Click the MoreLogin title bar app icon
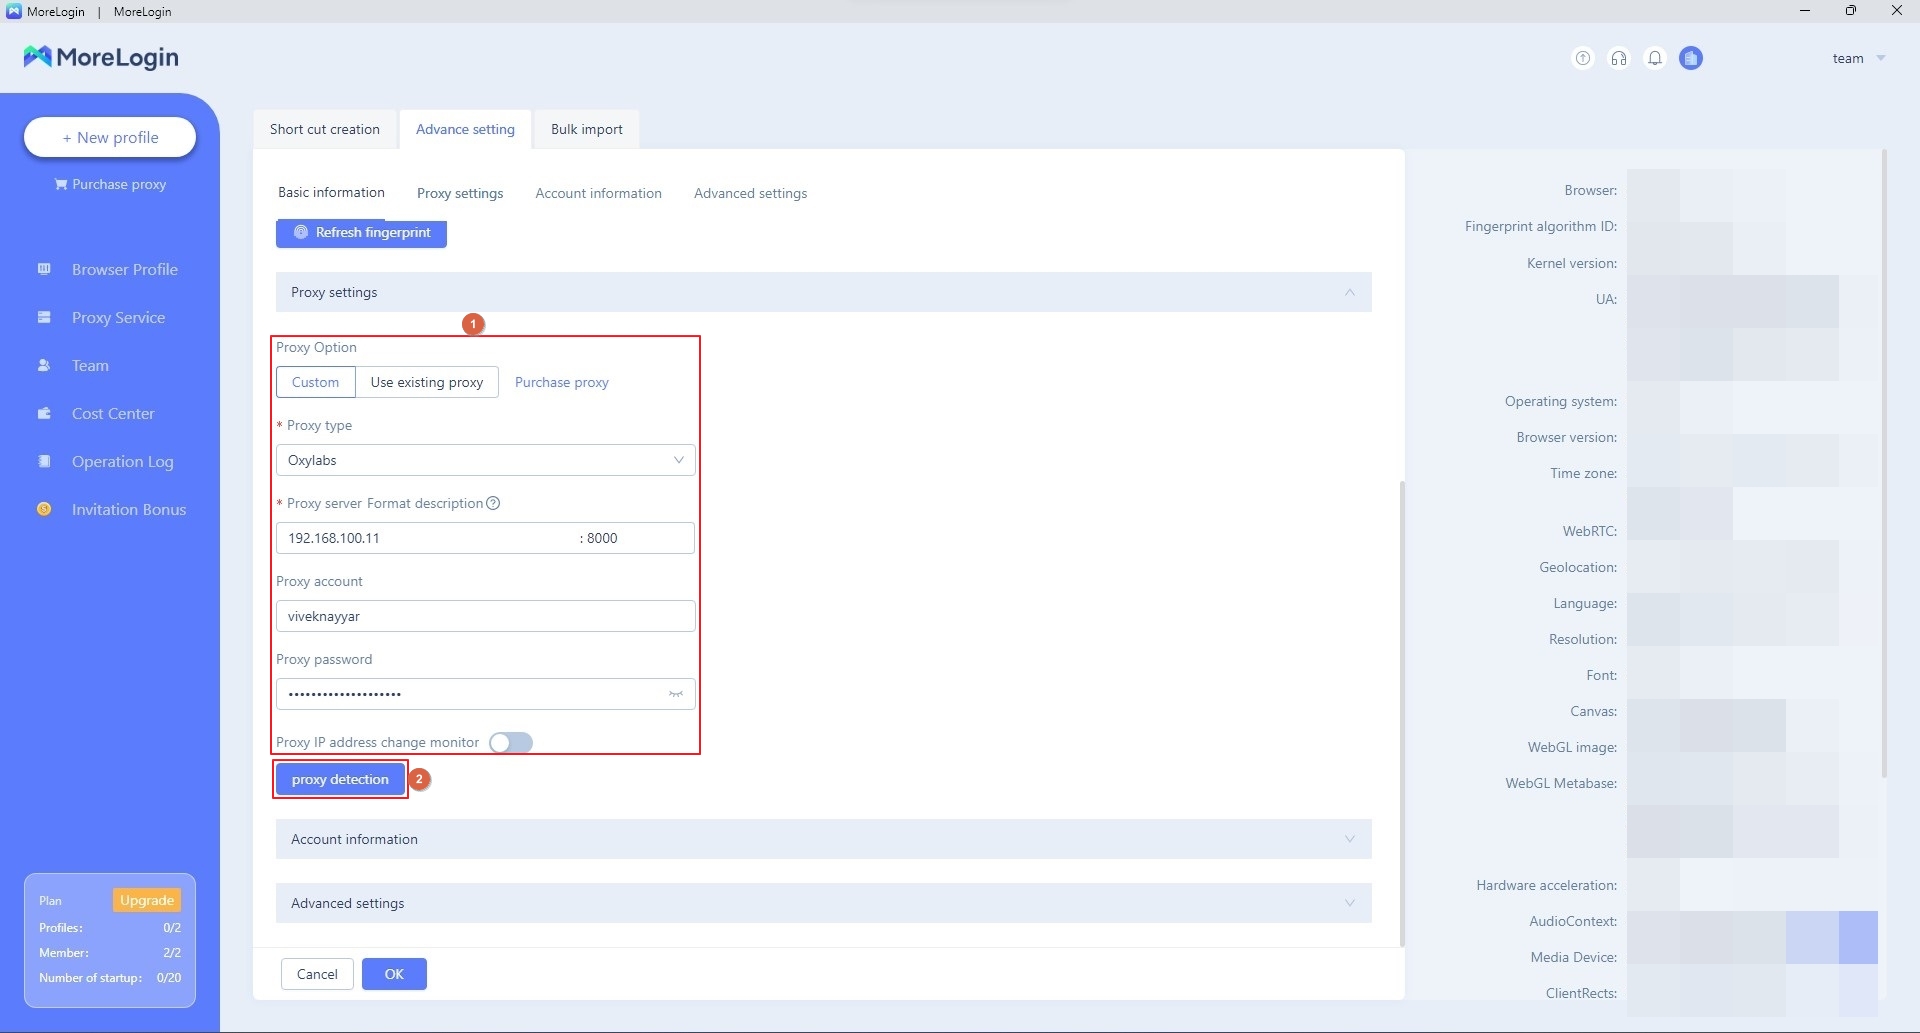1920x1033 pixels. [x=13, y=11]
